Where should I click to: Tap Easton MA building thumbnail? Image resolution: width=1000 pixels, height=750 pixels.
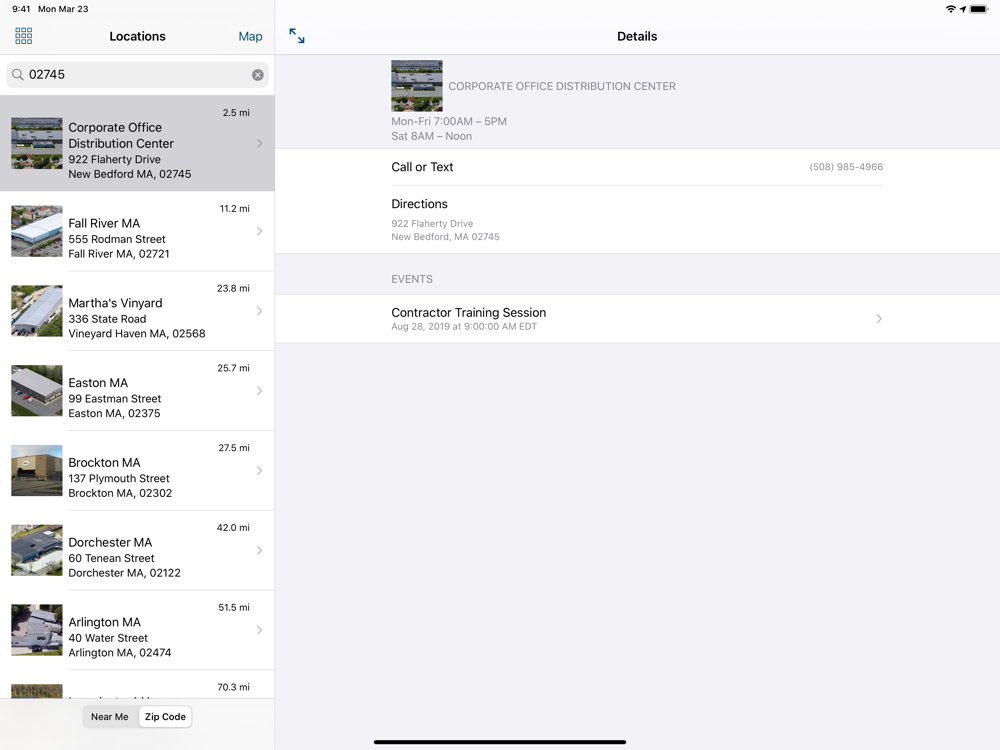37,390
